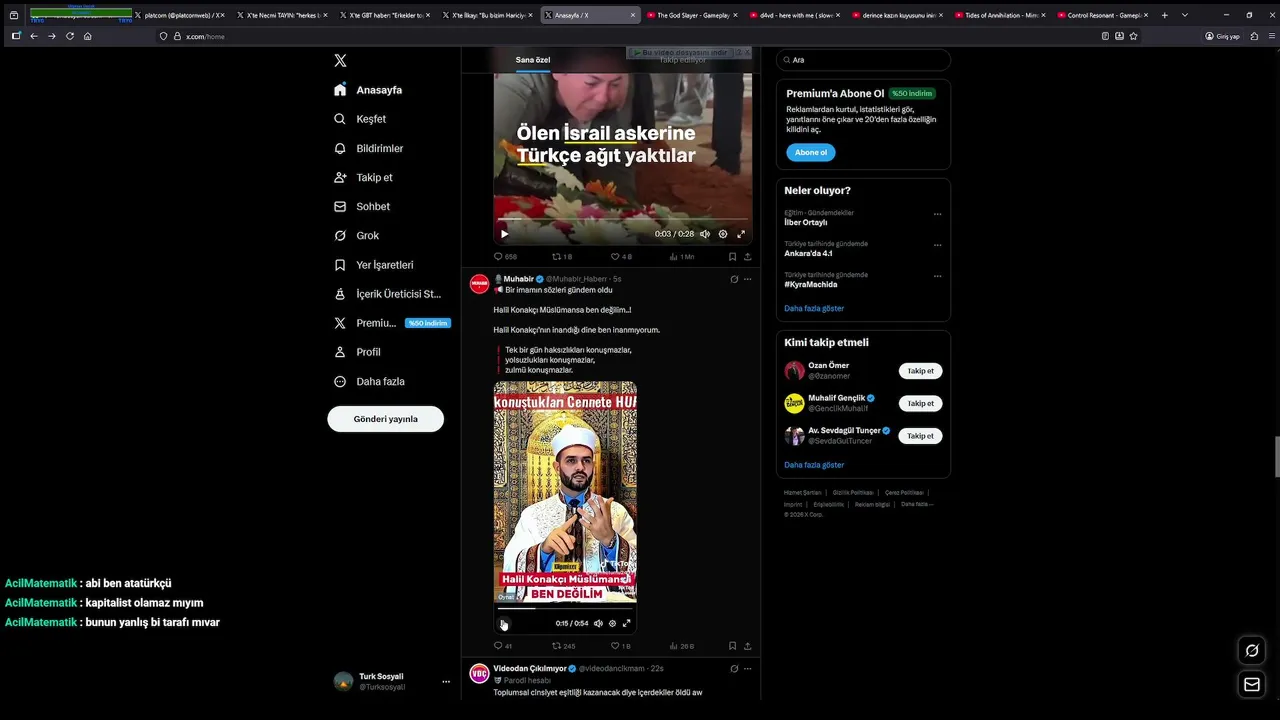1280x720 pixels.
Task: Open settings gear on the Muhabir video
Action: [613, 623]
